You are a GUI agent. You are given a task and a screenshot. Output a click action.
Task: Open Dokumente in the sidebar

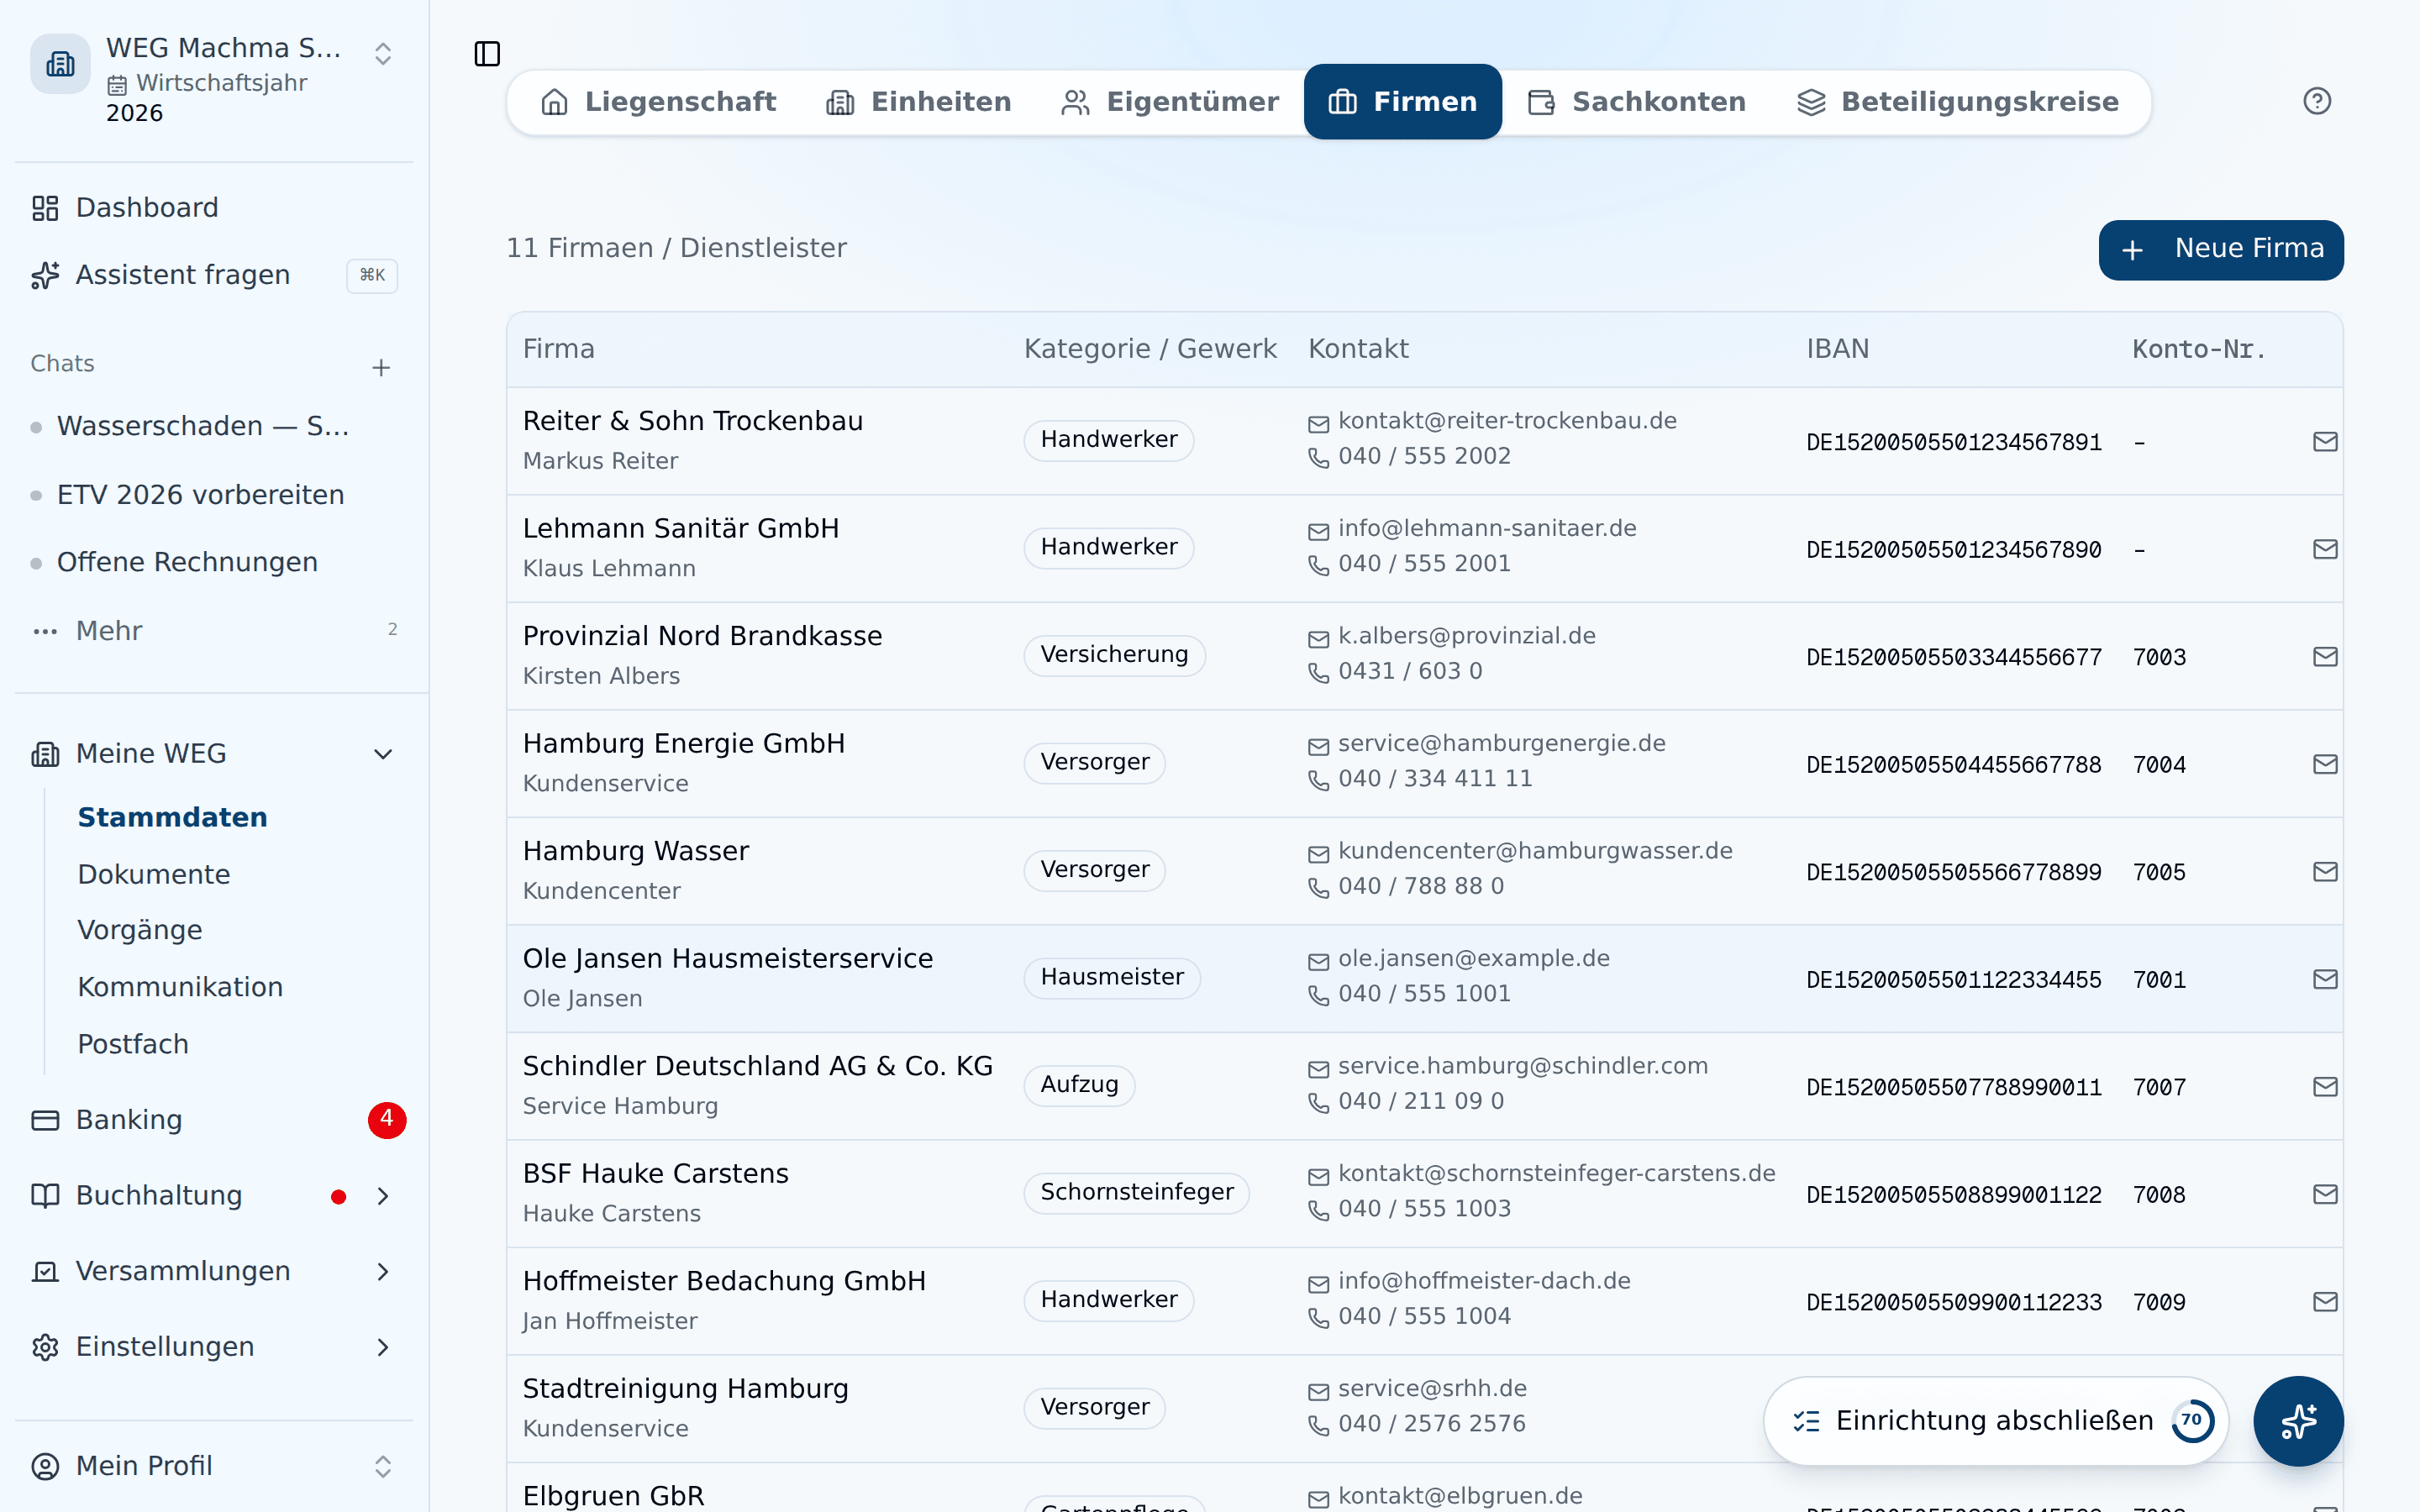tap(154, 874)
